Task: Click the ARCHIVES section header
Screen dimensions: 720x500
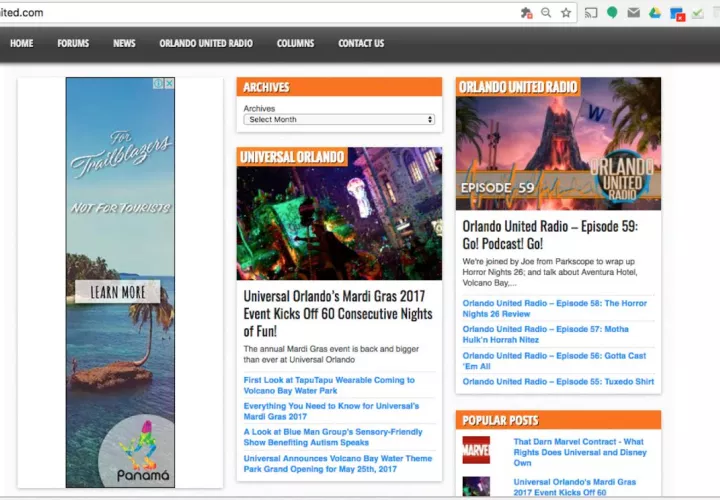Action: click(x=339, y=87)
